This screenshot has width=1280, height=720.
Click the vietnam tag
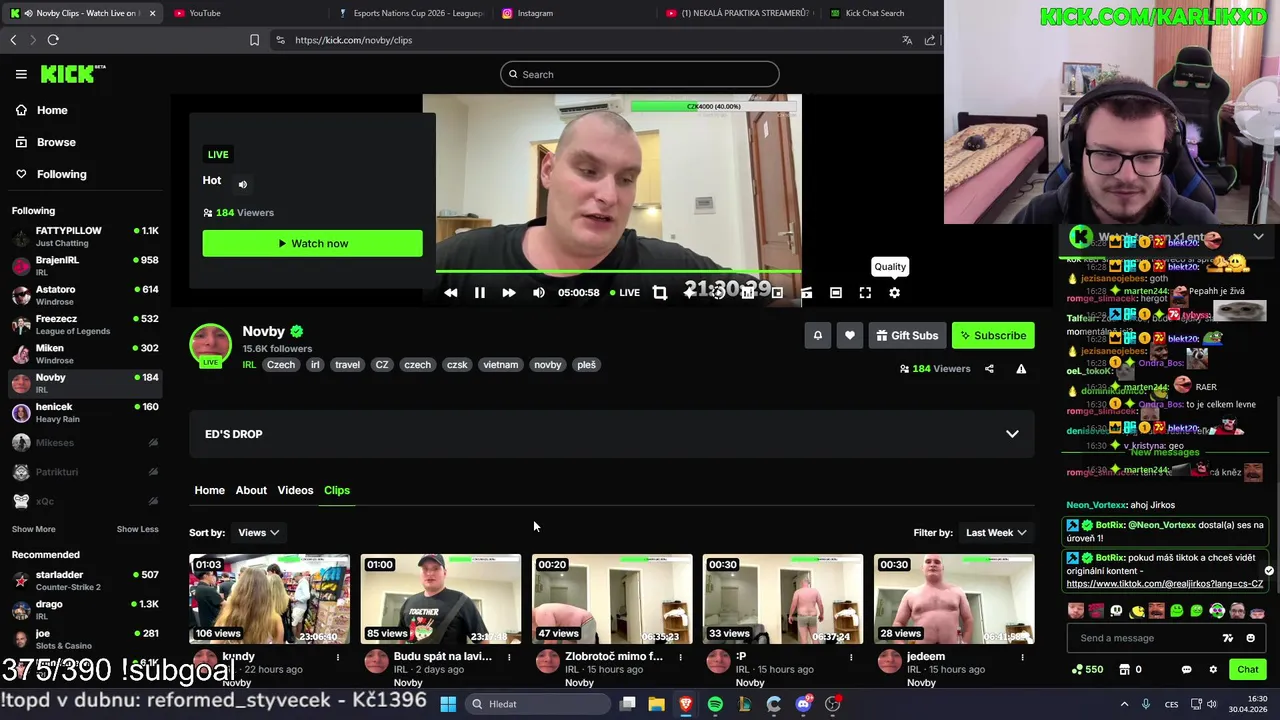[501, 365]
